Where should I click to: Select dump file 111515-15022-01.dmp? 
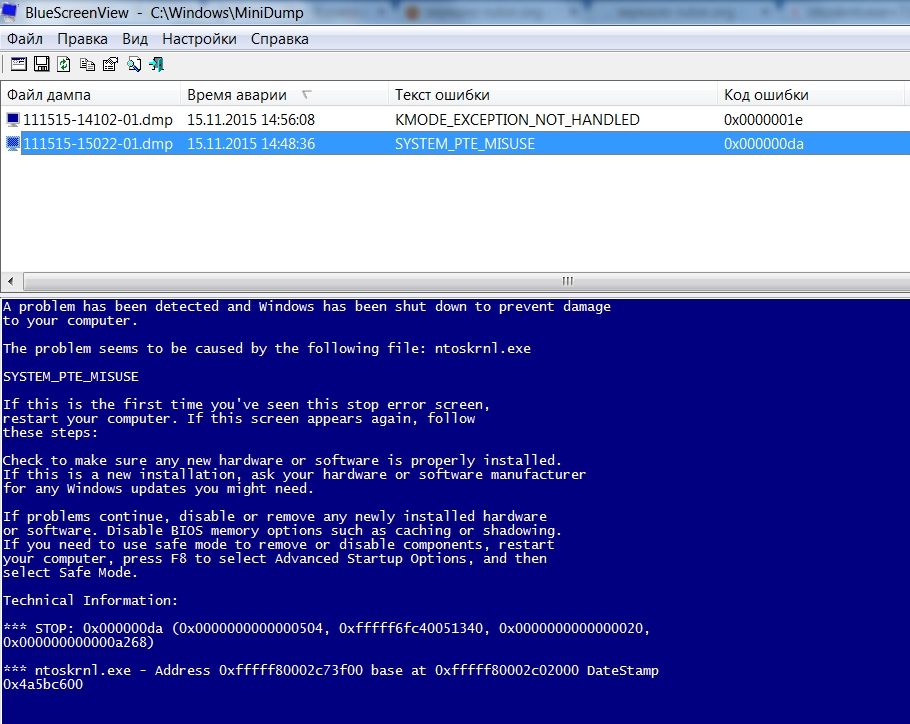coord(98,143)
